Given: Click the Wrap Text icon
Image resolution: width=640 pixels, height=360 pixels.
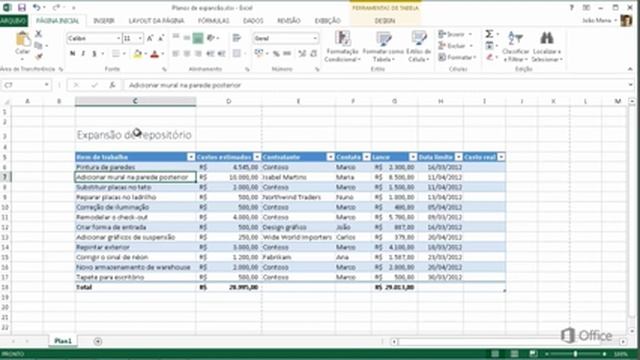Looking at the screenshot, I should click(x=236, y=38).
